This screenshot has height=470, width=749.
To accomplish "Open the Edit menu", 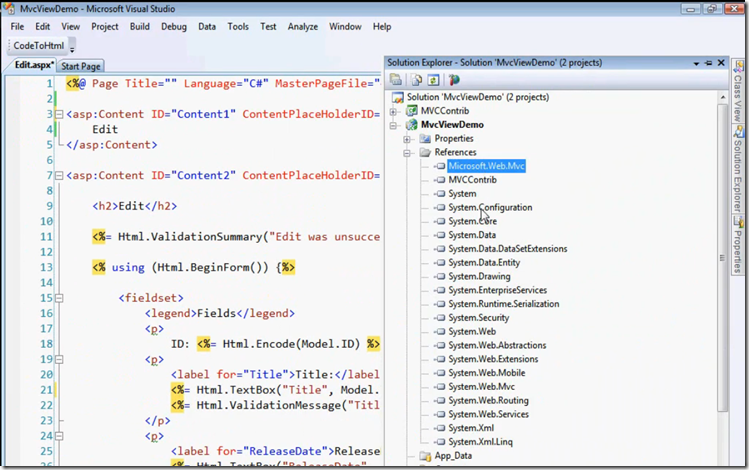I will pyautogui.click(x=43, y=27).
